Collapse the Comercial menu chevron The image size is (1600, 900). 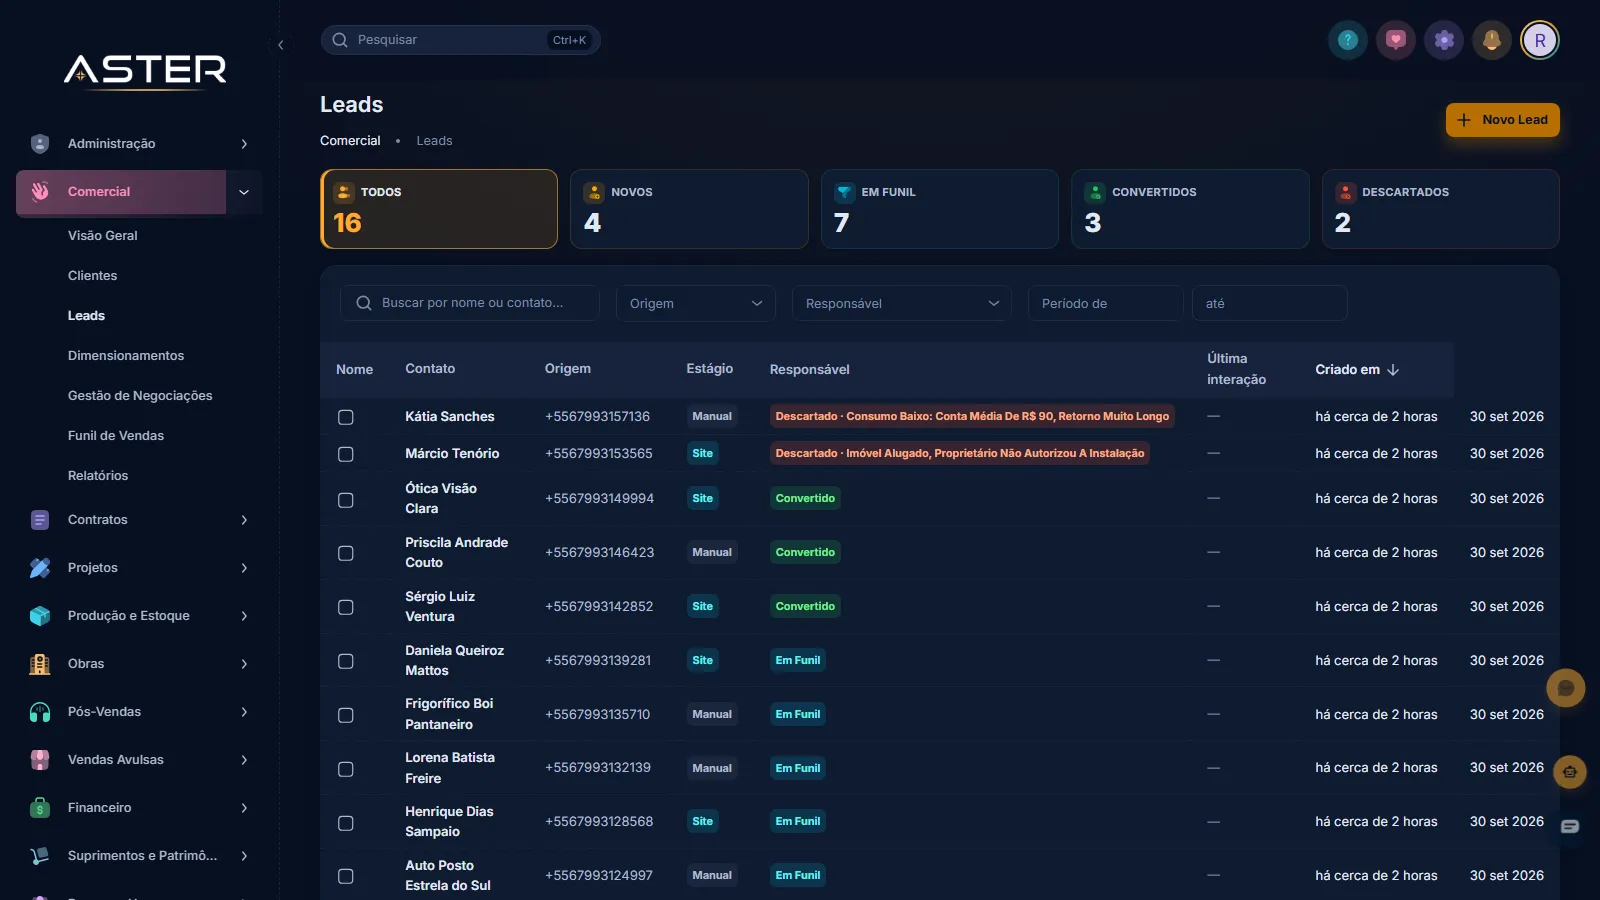244,192
